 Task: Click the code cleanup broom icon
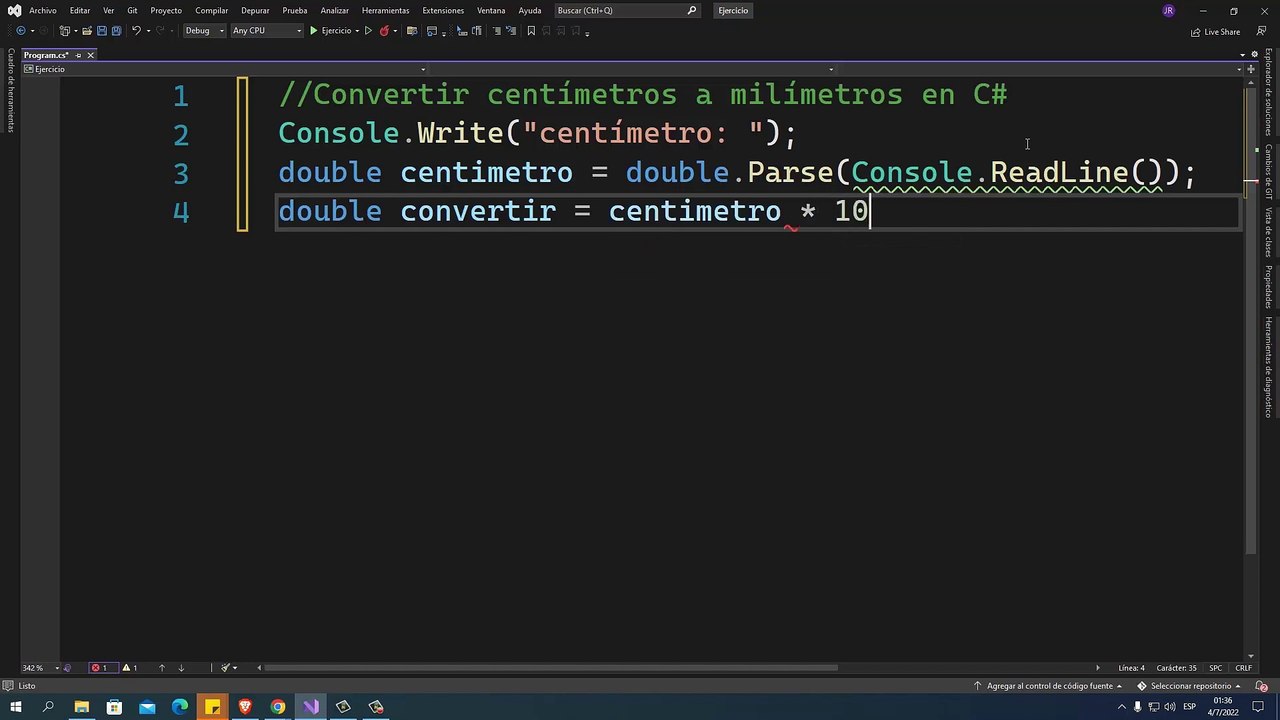pos(225,668)
